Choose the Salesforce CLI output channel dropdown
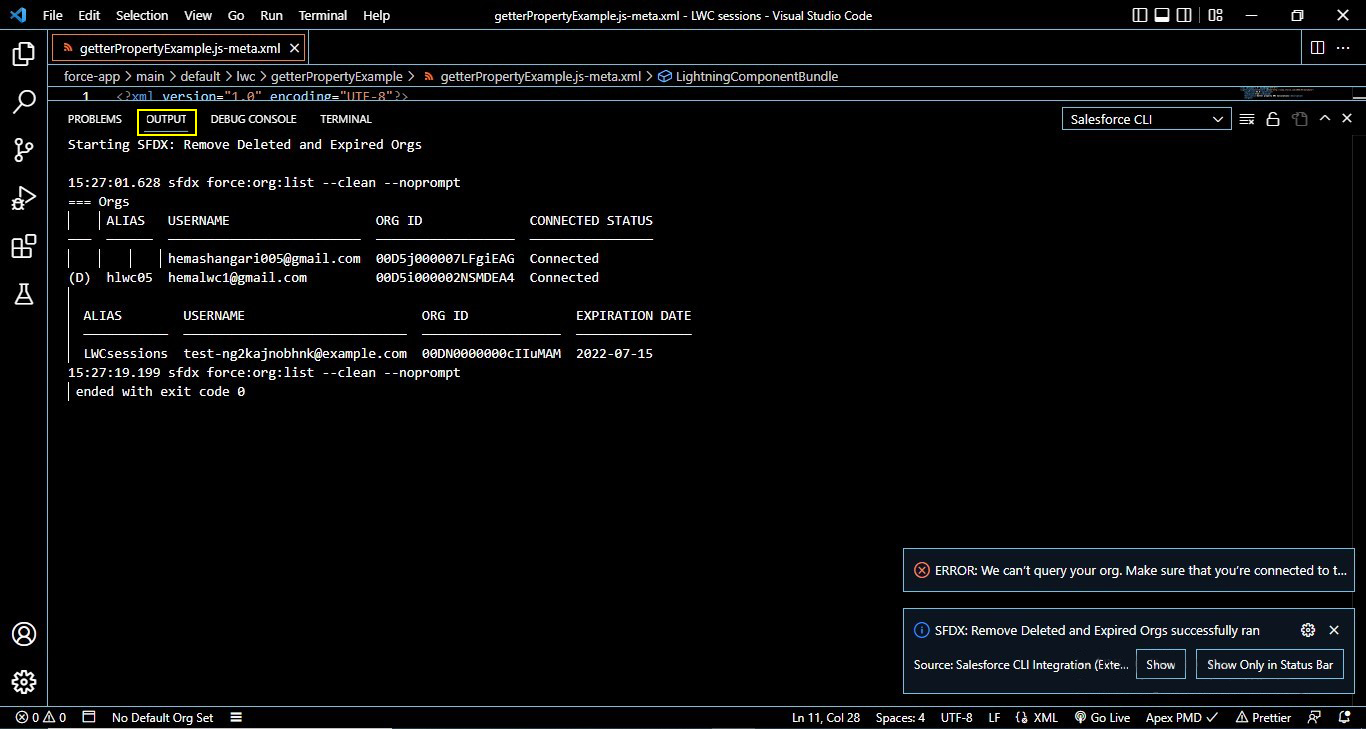This screenshot has height=729, width=1366. click(1147, 119)
